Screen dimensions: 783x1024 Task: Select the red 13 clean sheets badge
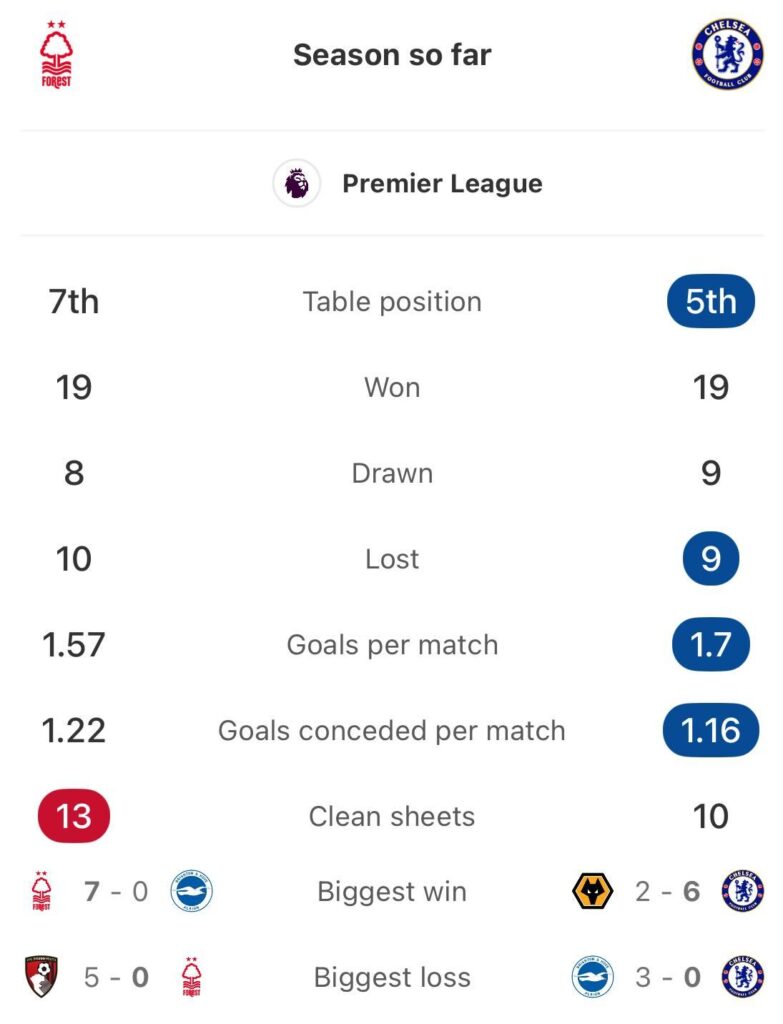74,816
